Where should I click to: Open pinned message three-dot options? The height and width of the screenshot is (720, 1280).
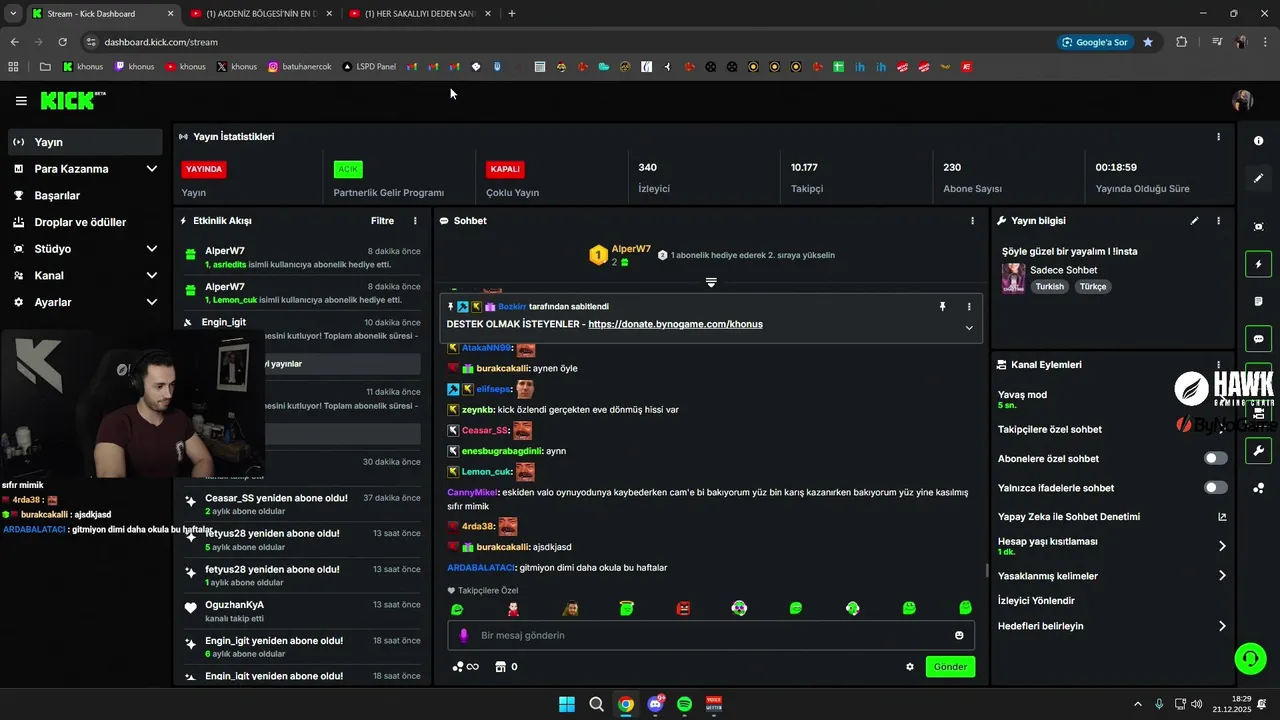968,307
